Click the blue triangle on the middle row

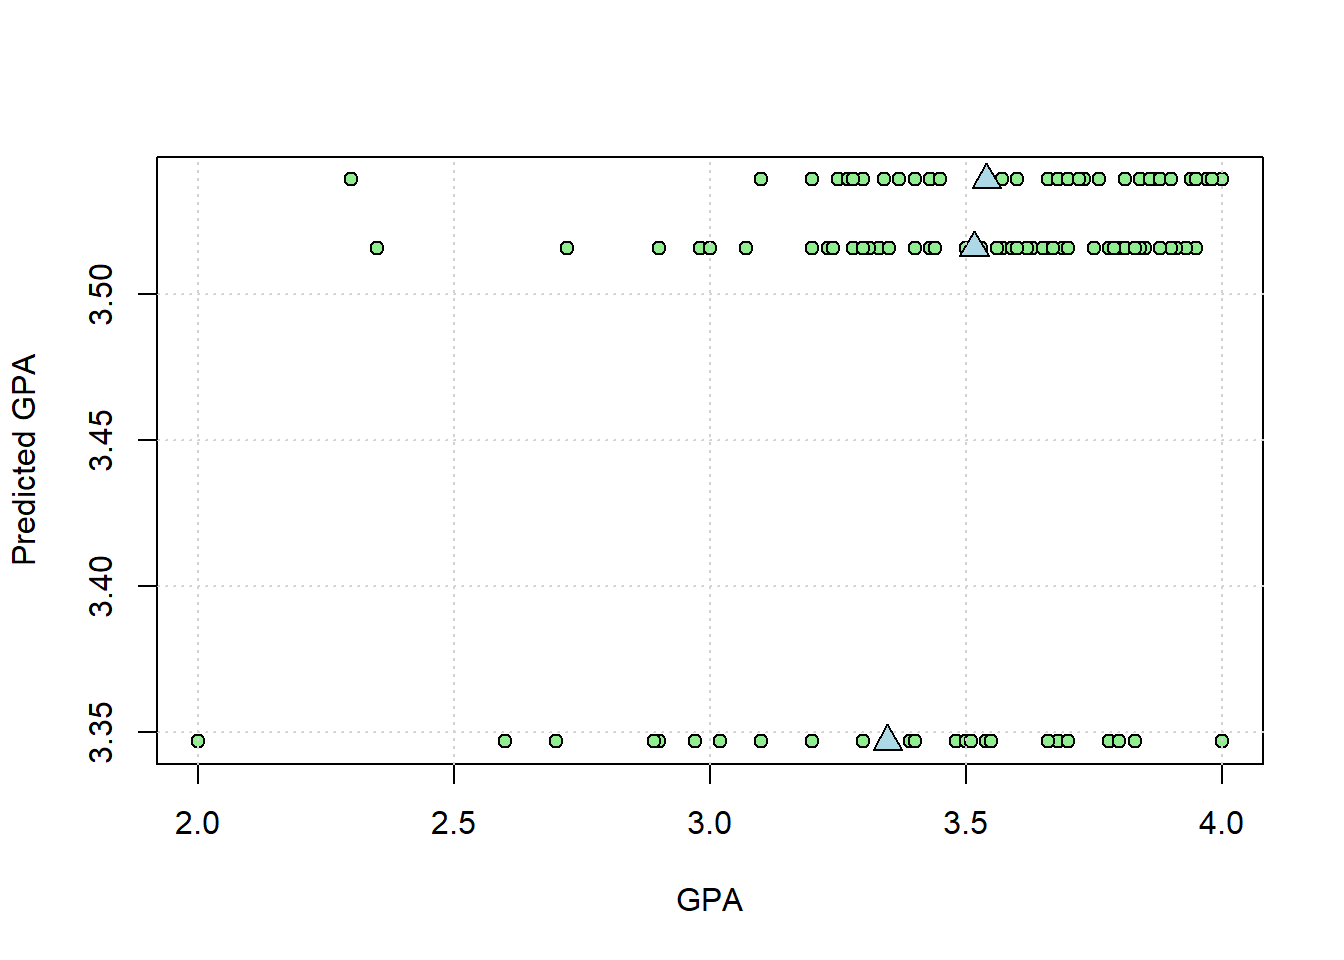pos(974,246)
